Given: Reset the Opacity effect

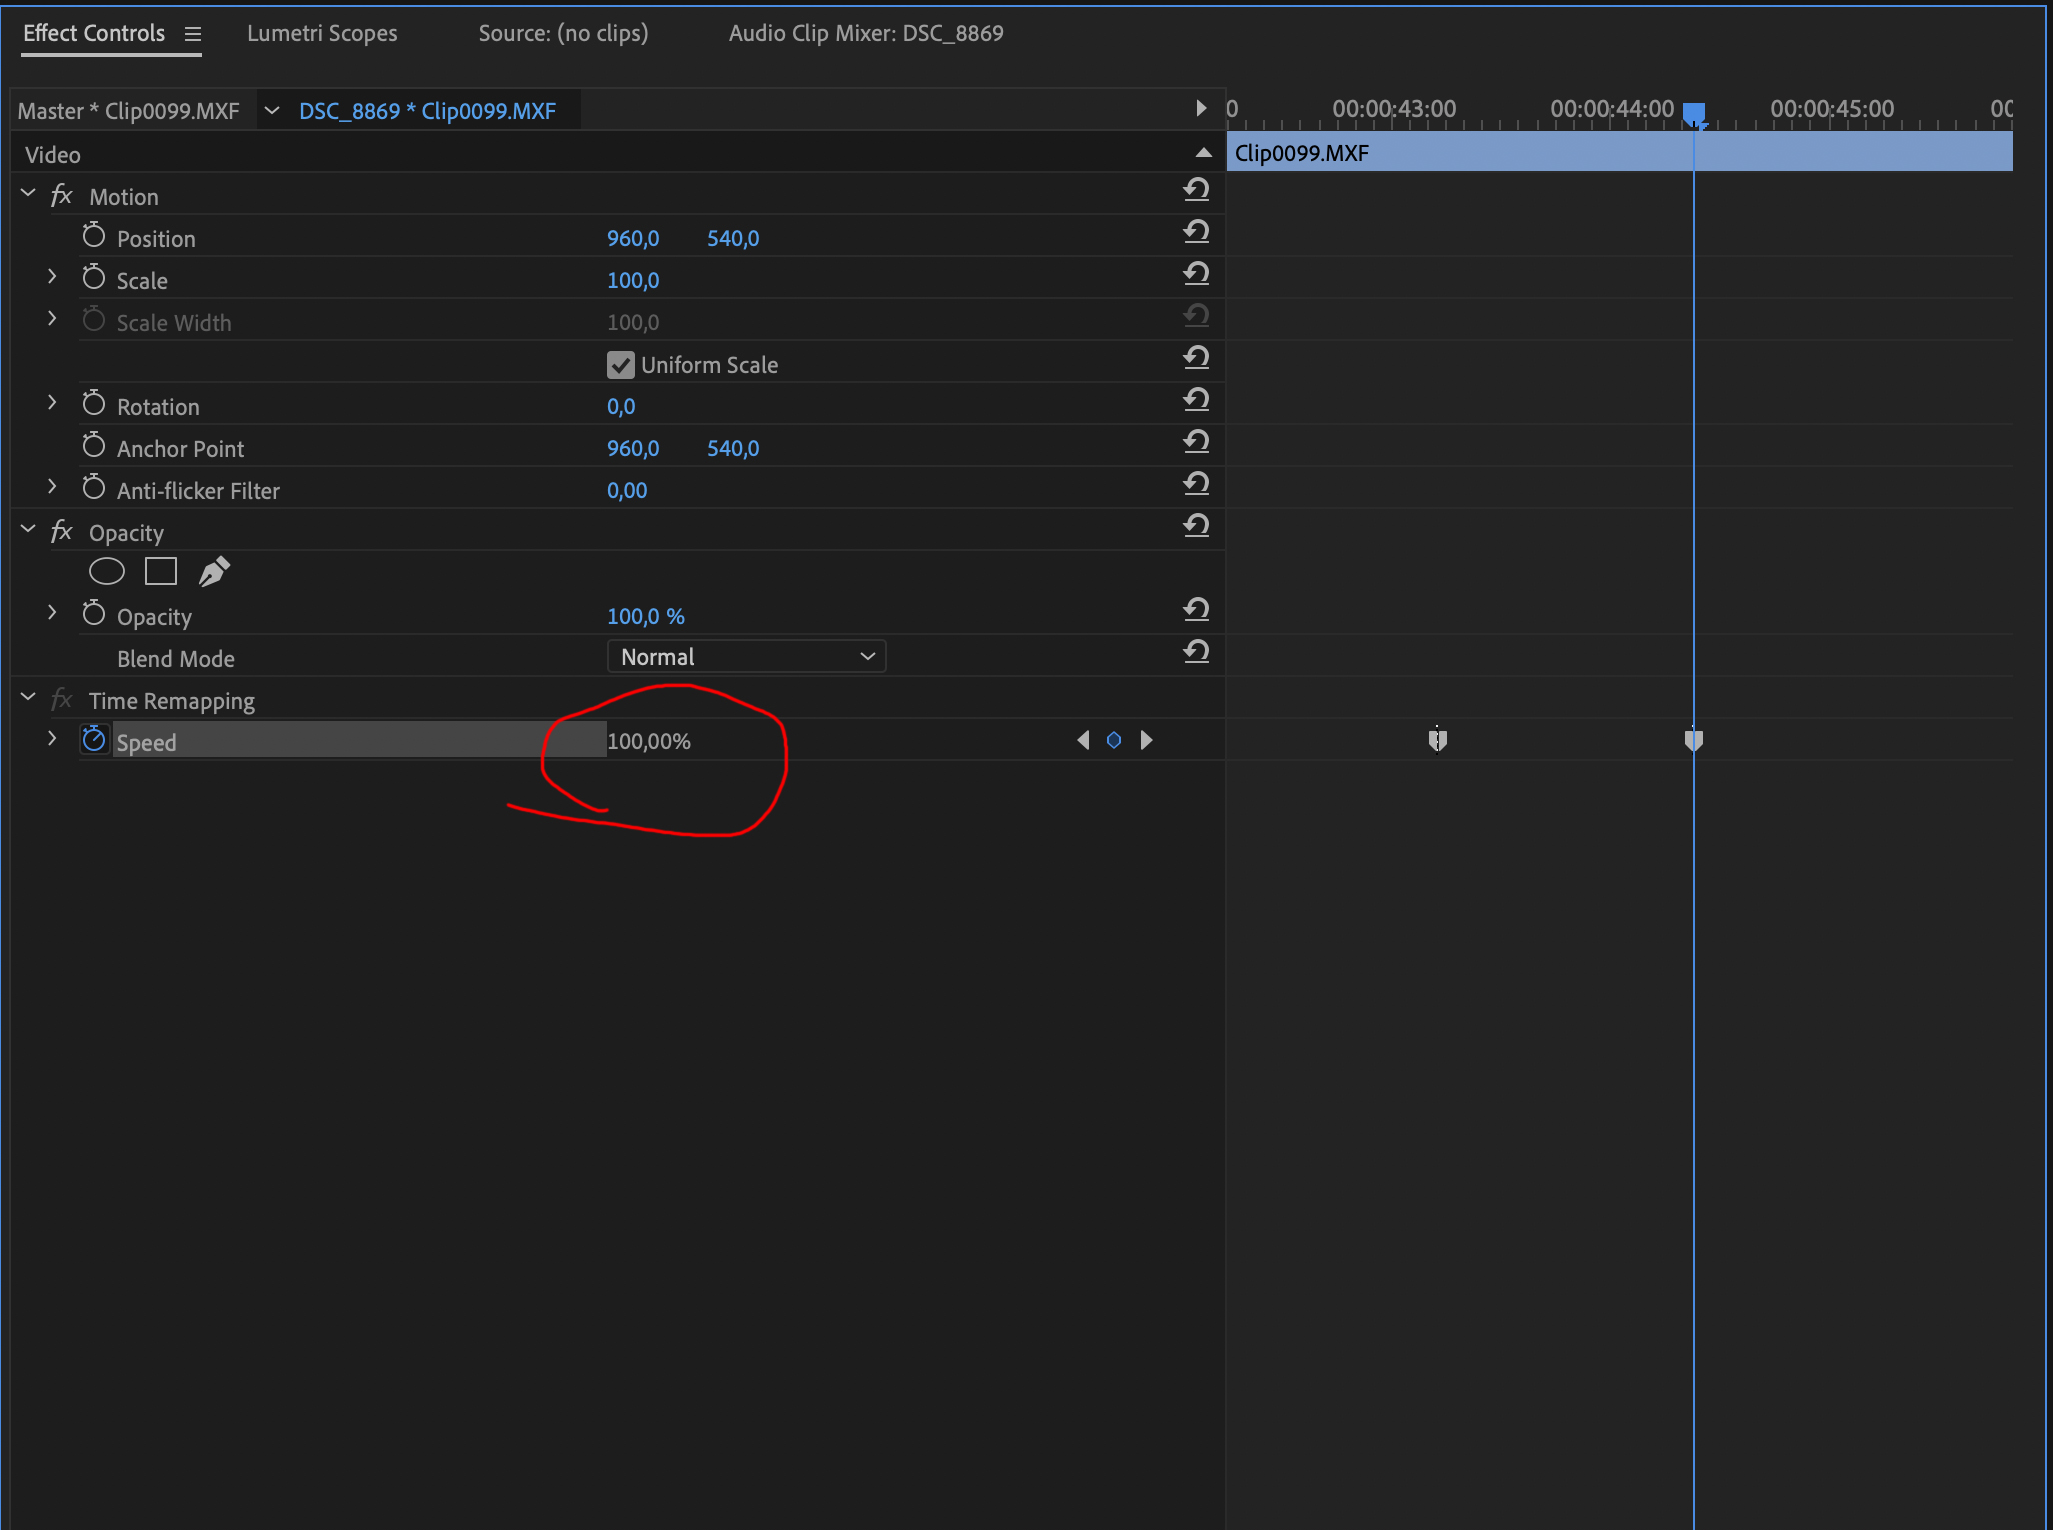Looking at the screenshot, I should (1197, 526).
